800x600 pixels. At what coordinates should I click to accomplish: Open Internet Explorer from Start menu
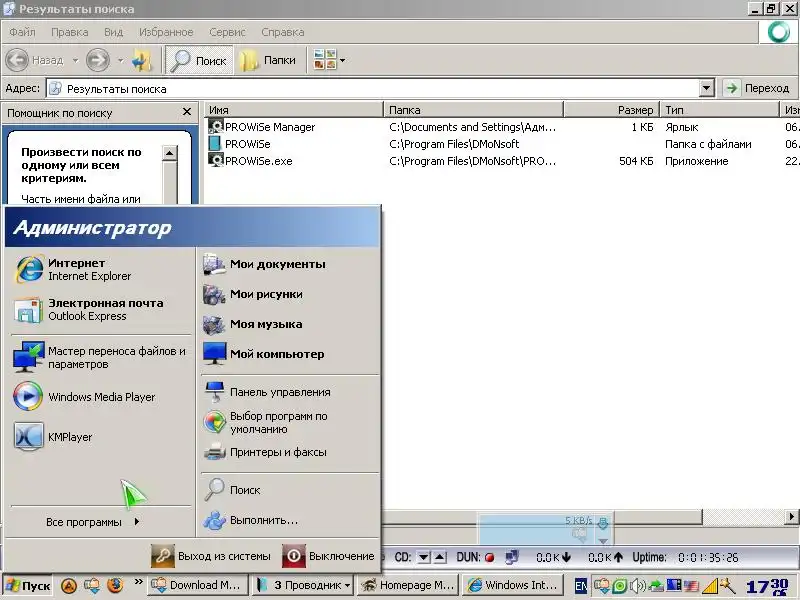tap(99, 269)
